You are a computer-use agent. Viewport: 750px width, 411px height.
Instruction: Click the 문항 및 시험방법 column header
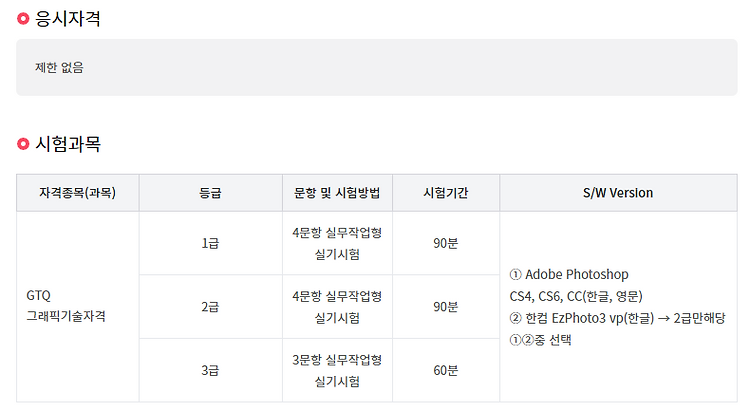(x=337, y=193)
